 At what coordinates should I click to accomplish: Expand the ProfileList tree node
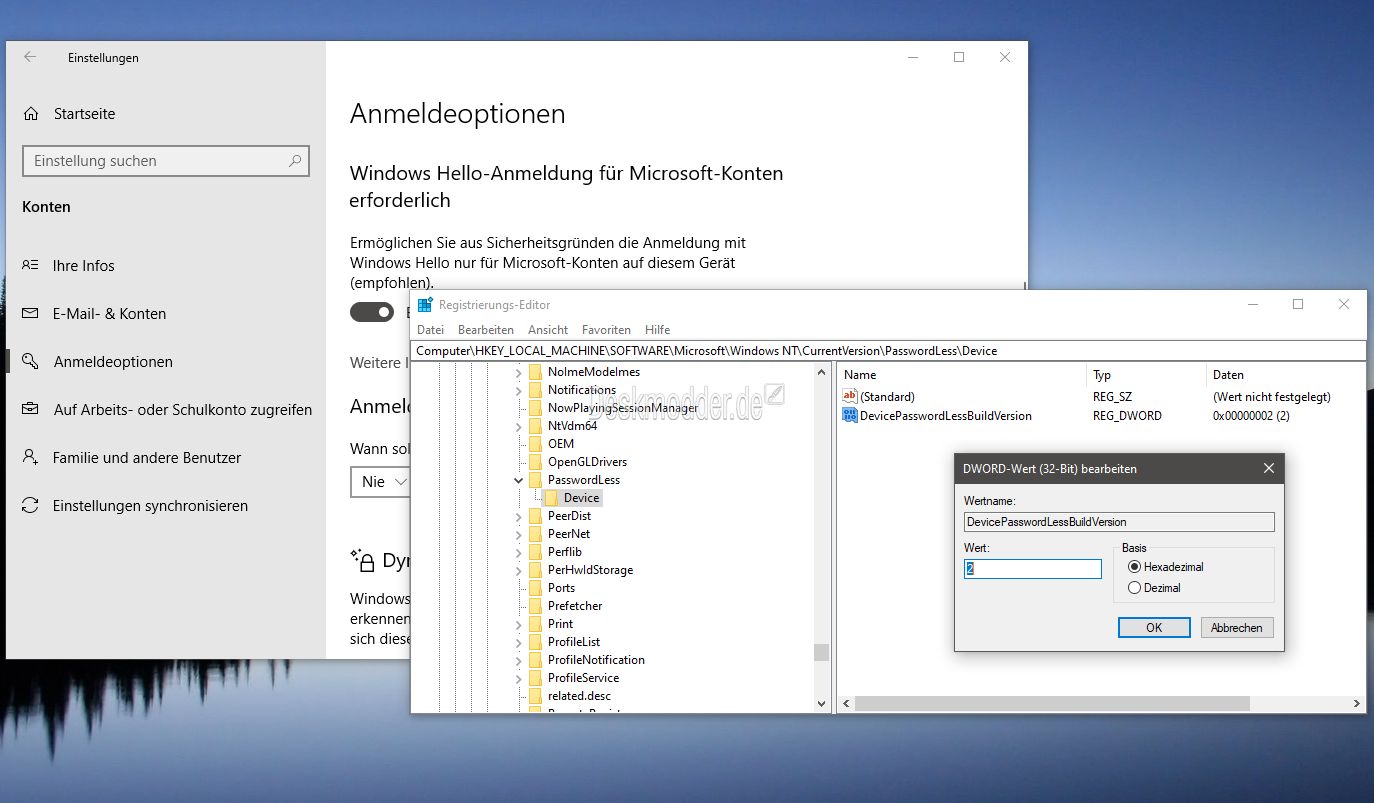click(519, 642)
